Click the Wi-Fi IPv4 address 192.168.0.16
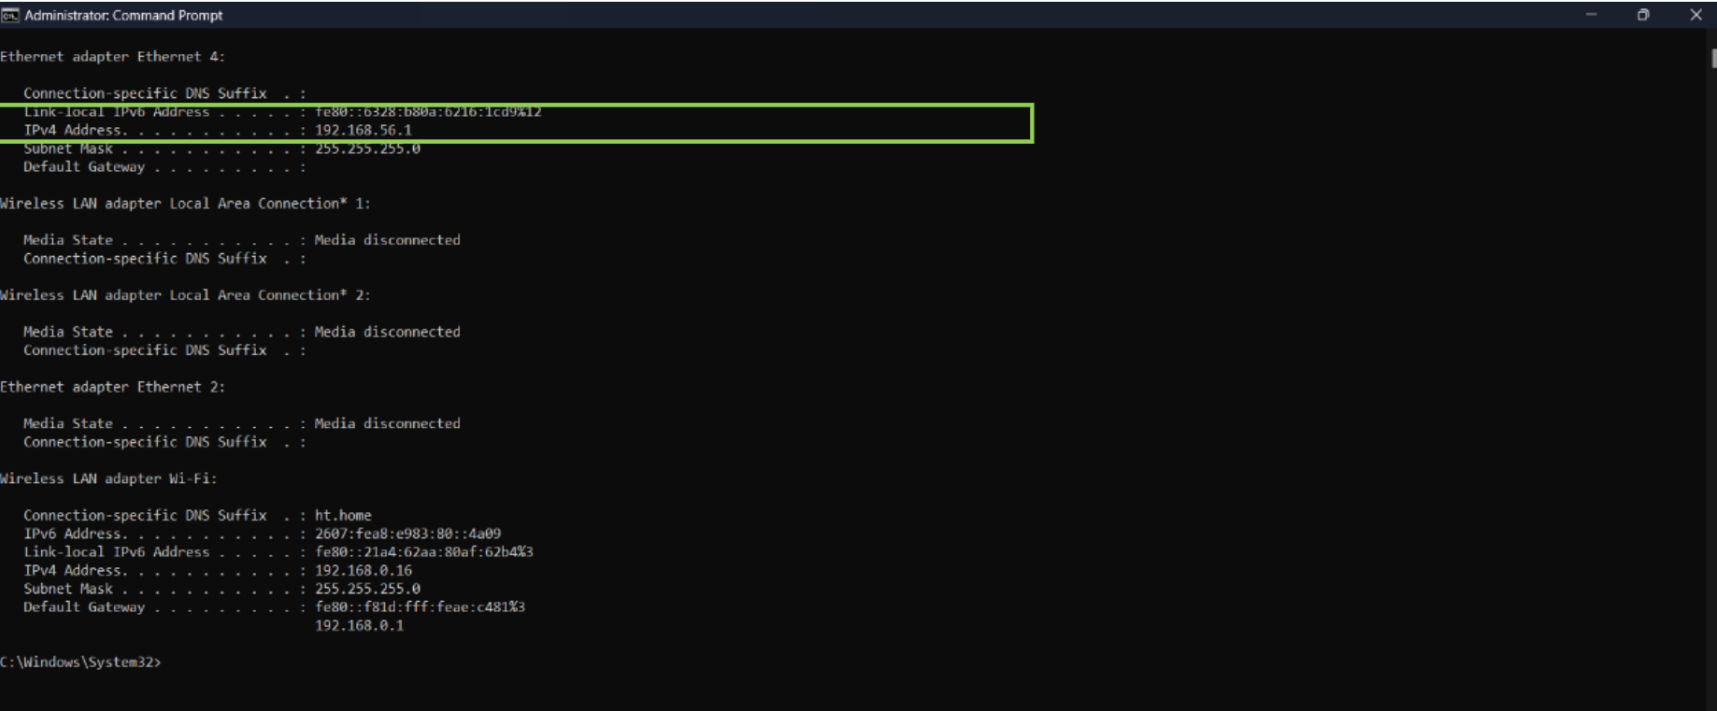 pyautogui.click(x=363, y=571)
